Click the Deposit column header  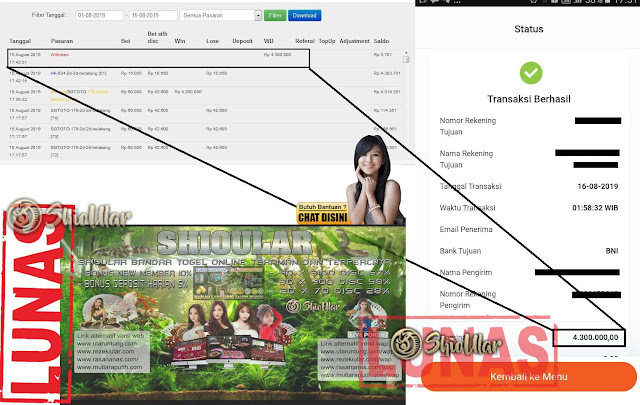(x=242, y=41)
